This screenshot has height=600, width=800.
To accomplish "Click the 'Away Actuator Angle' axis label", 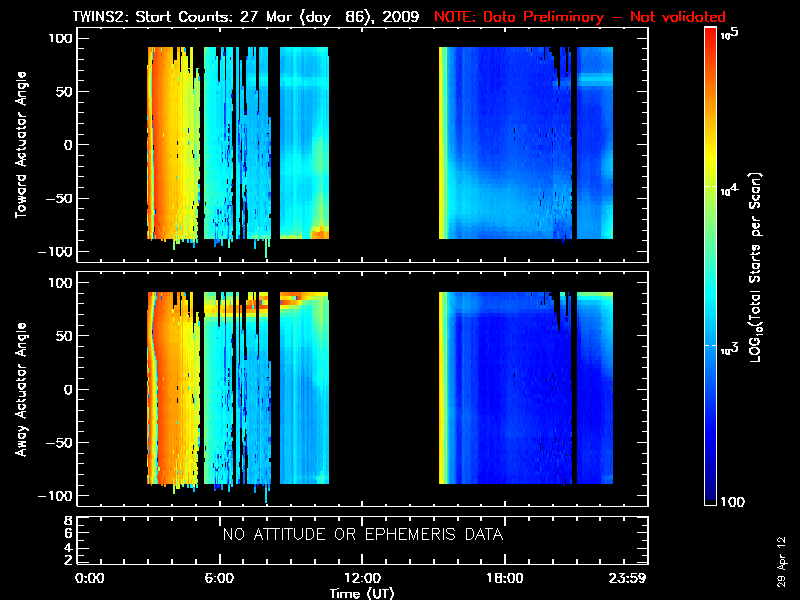I will 19,389.
